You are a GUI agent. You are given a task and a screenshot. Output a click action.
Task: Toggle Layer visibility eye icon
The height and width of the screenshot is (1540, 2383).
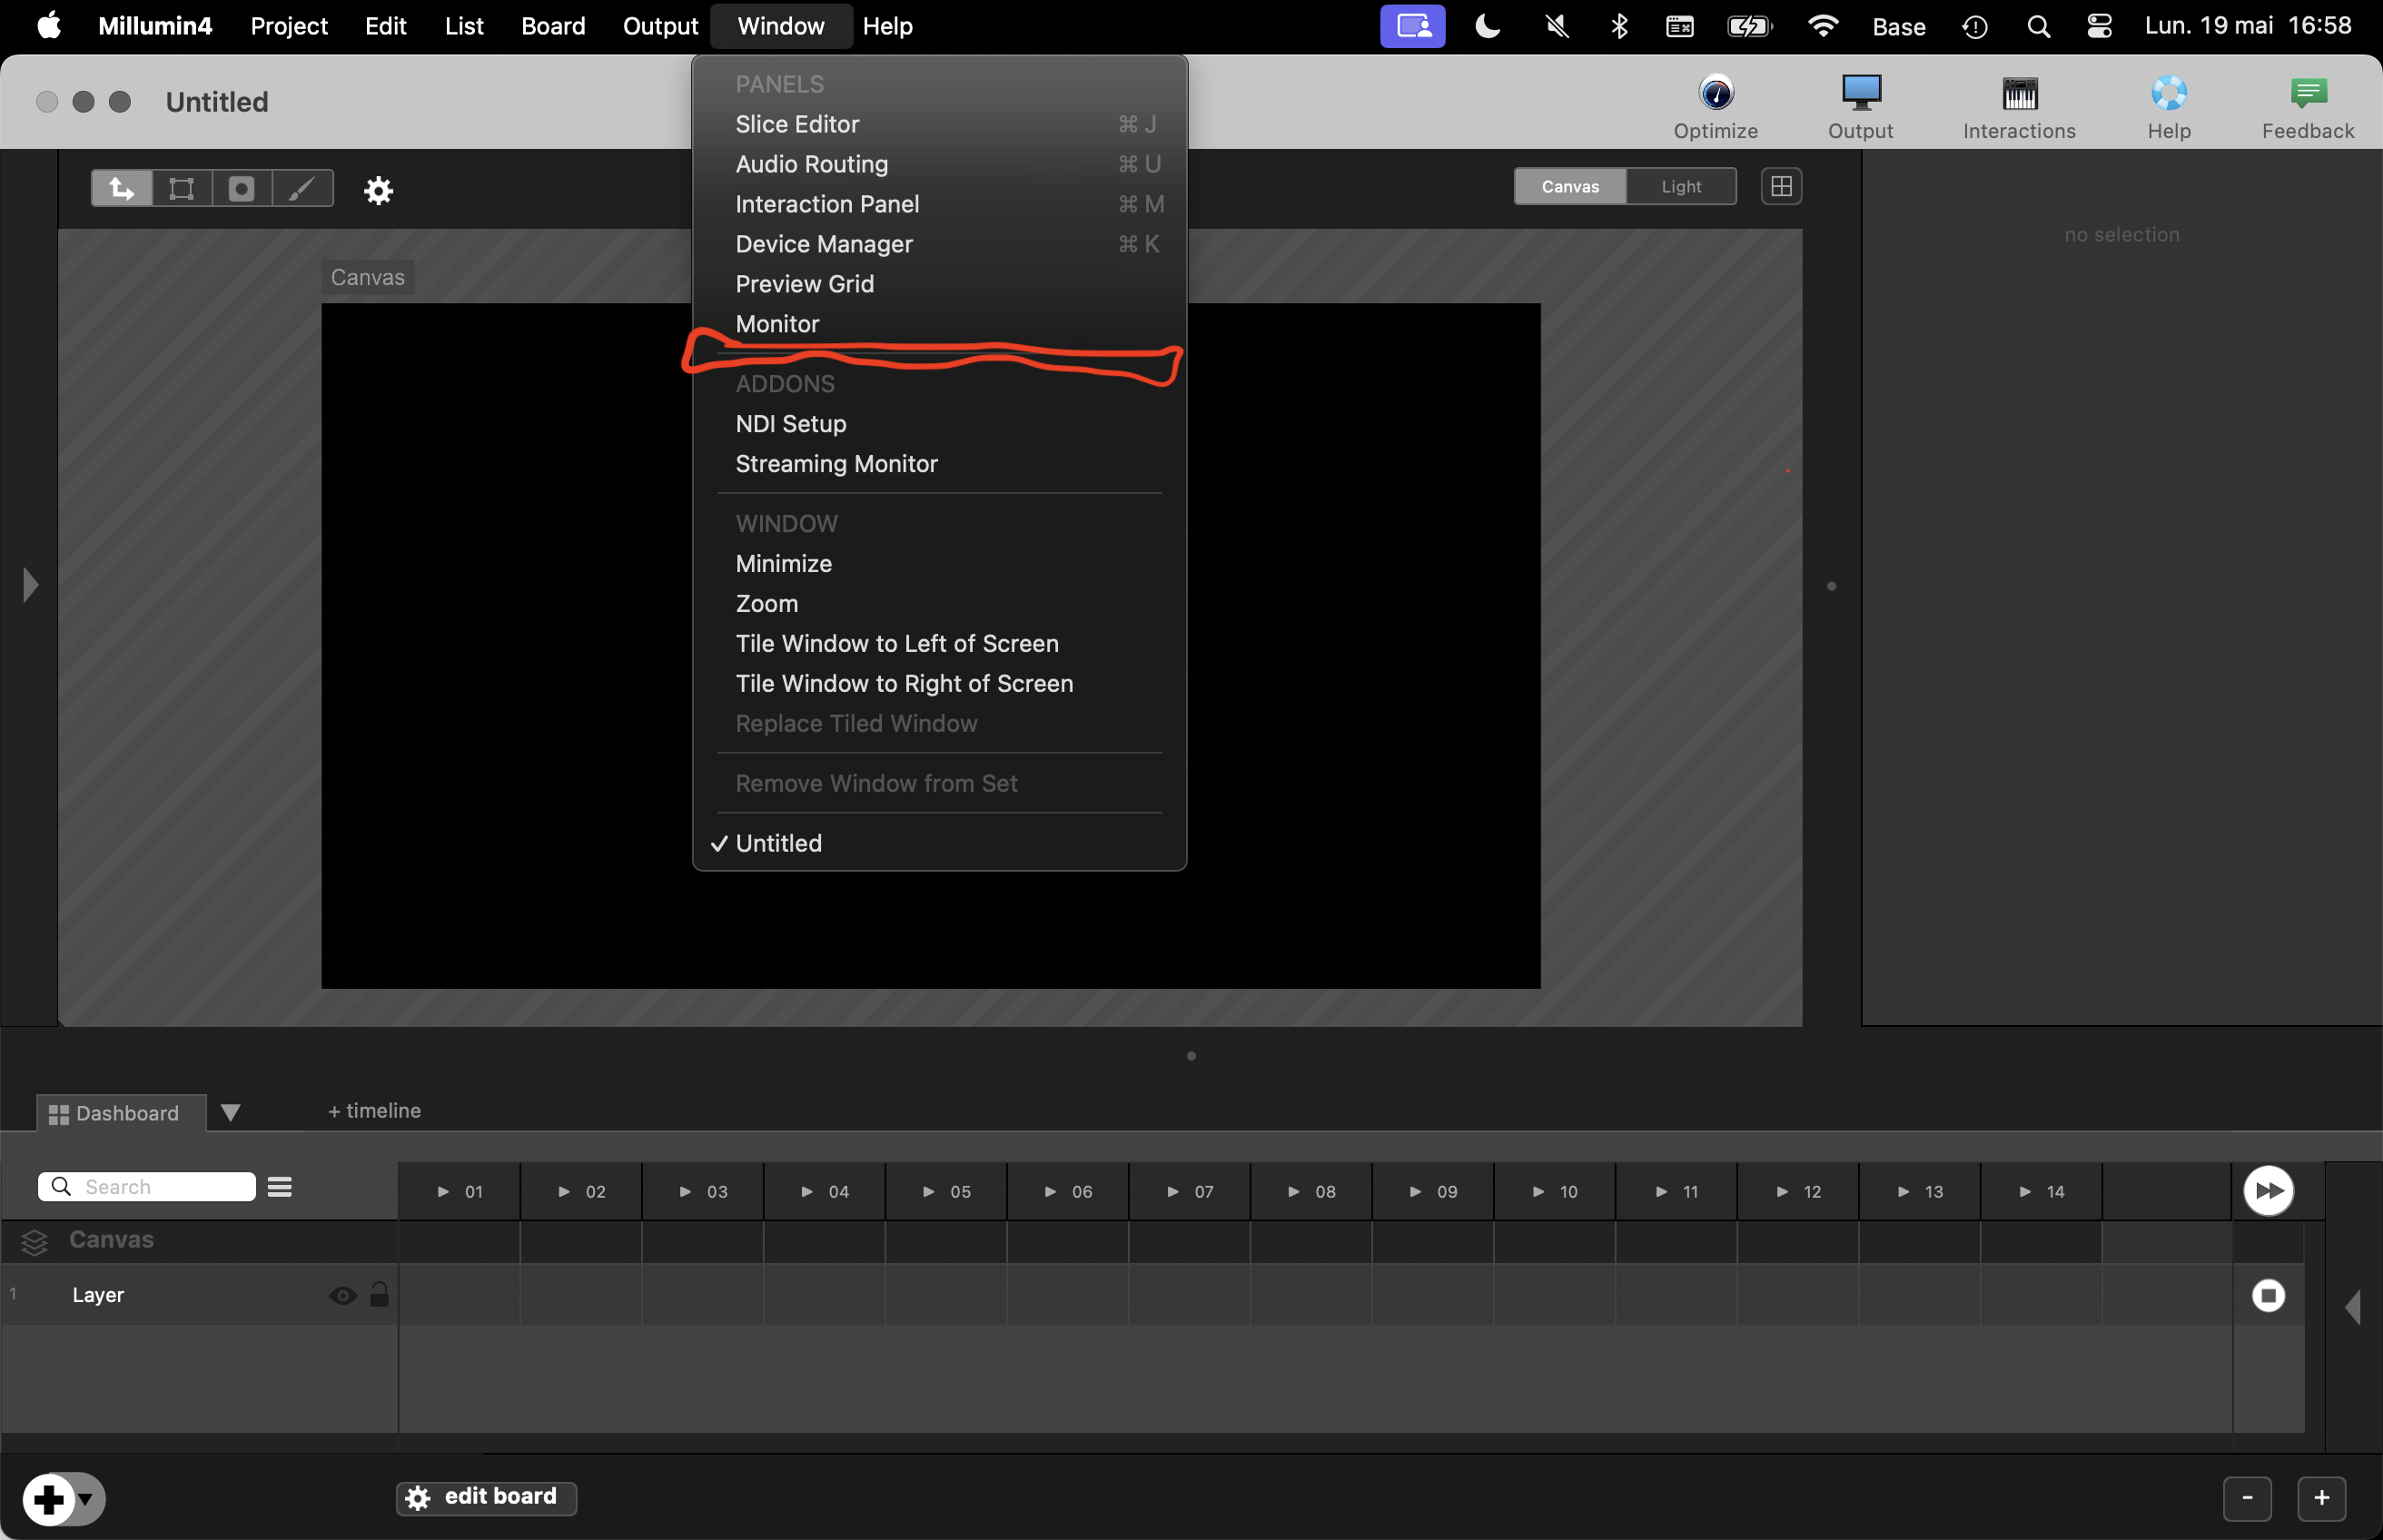342,1296
